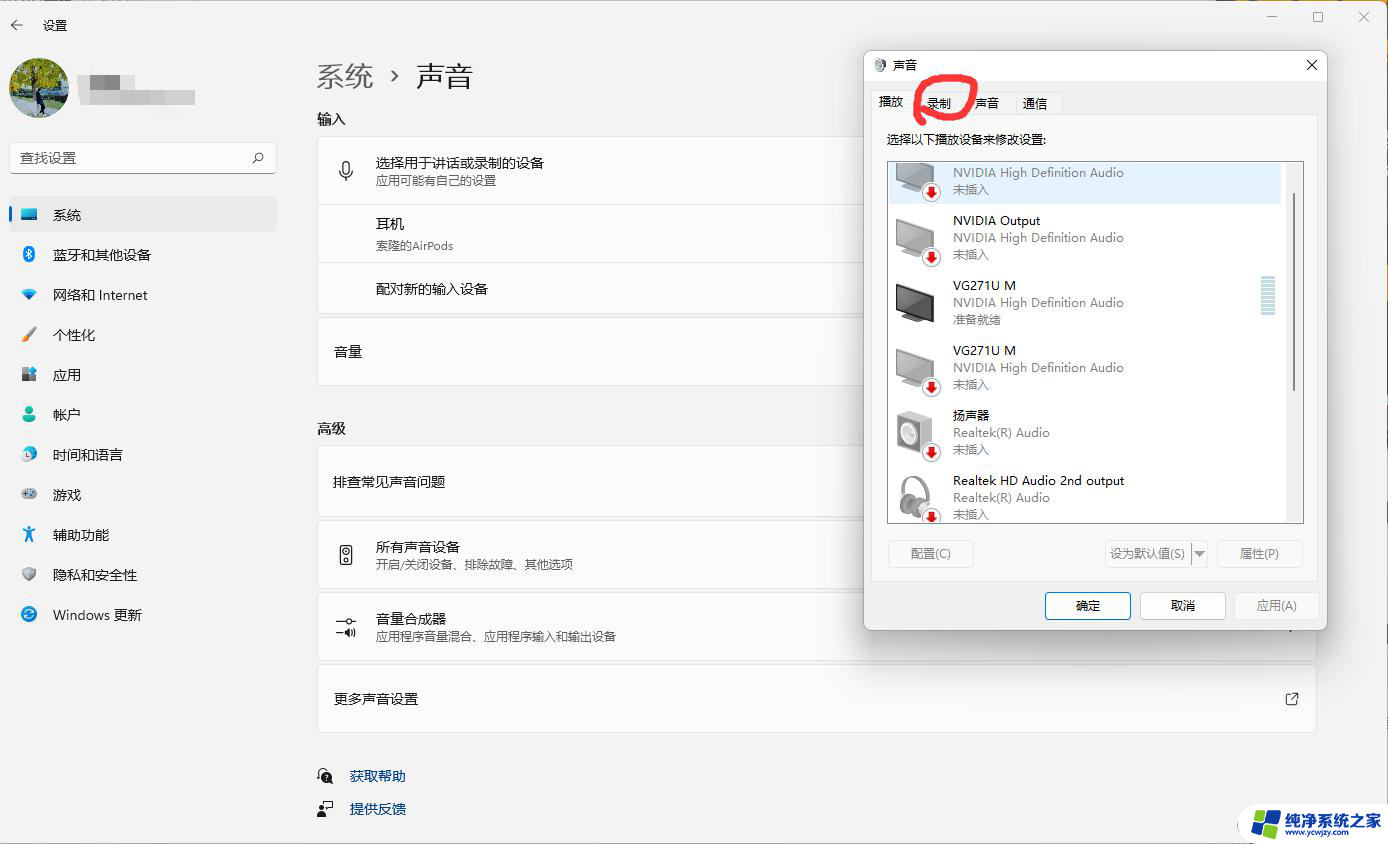Open 隐私和安全性 settings
This screenshot has width=1388, height=844.
tap(143, 575)
